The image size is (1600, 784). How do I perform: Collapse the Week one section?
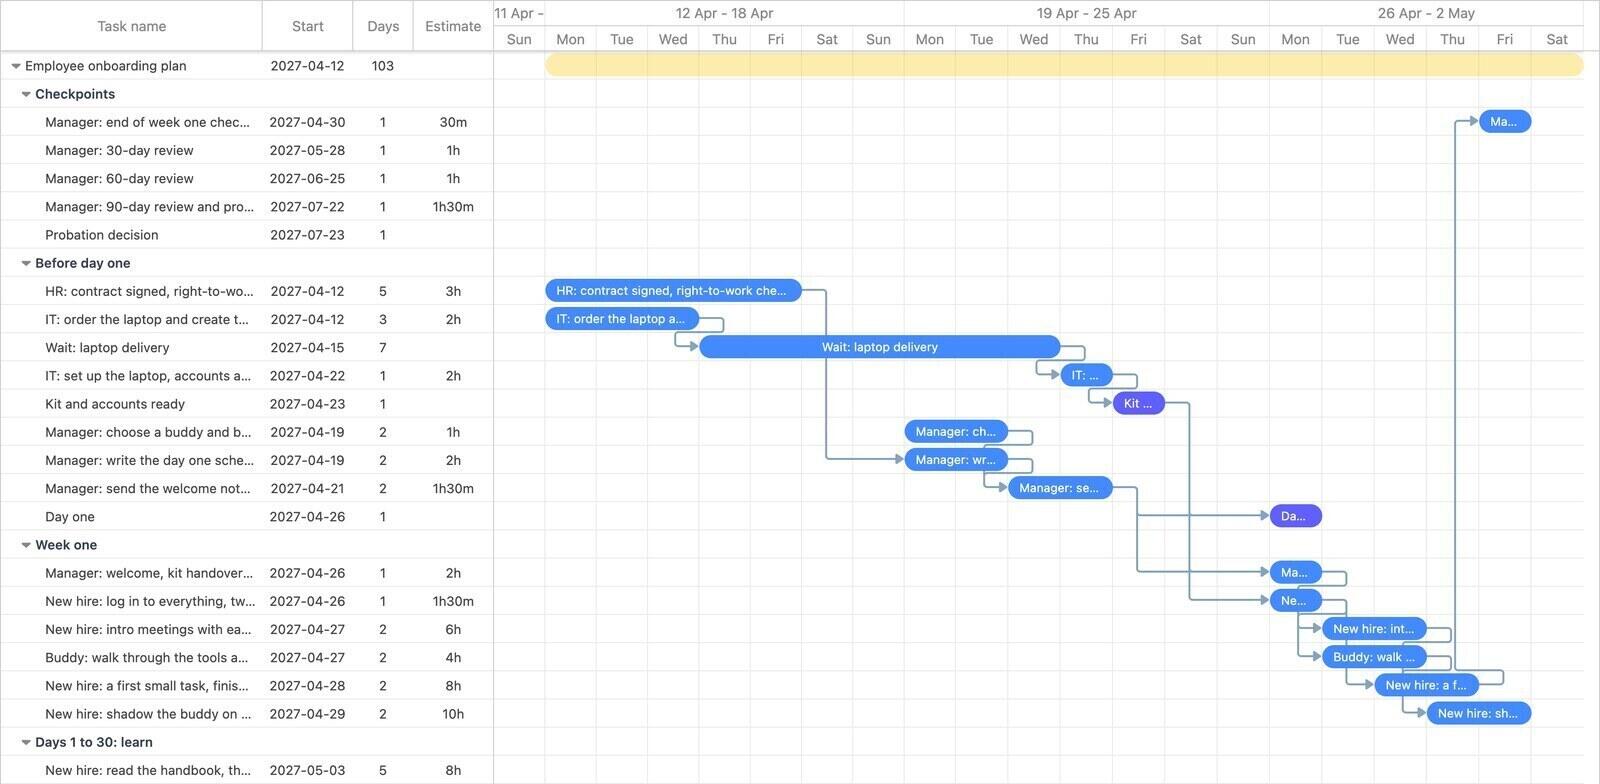coord(26,545)
